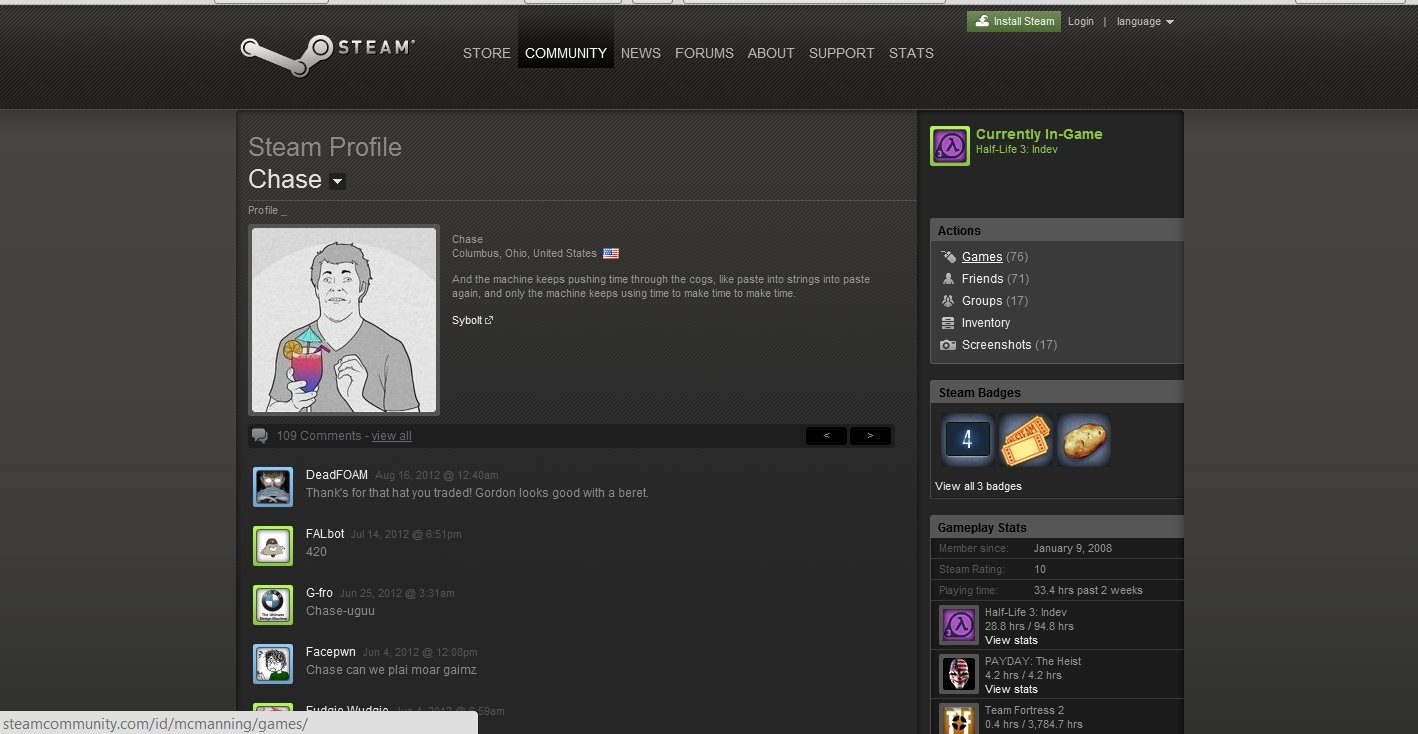Click the Team Fortress 2 game icon
The width and height of the screenshot is (1418, 734).
tap(959, 719)
